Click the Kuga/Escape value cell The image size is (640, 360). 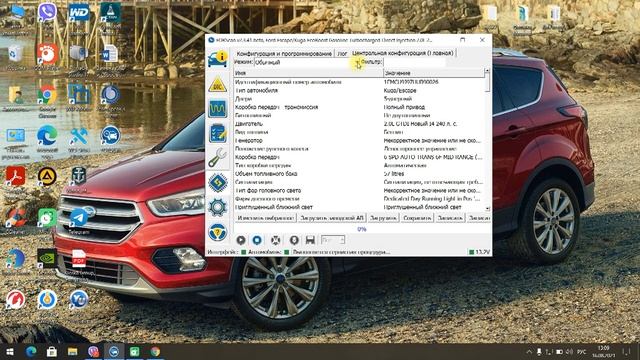coord(400,91)
